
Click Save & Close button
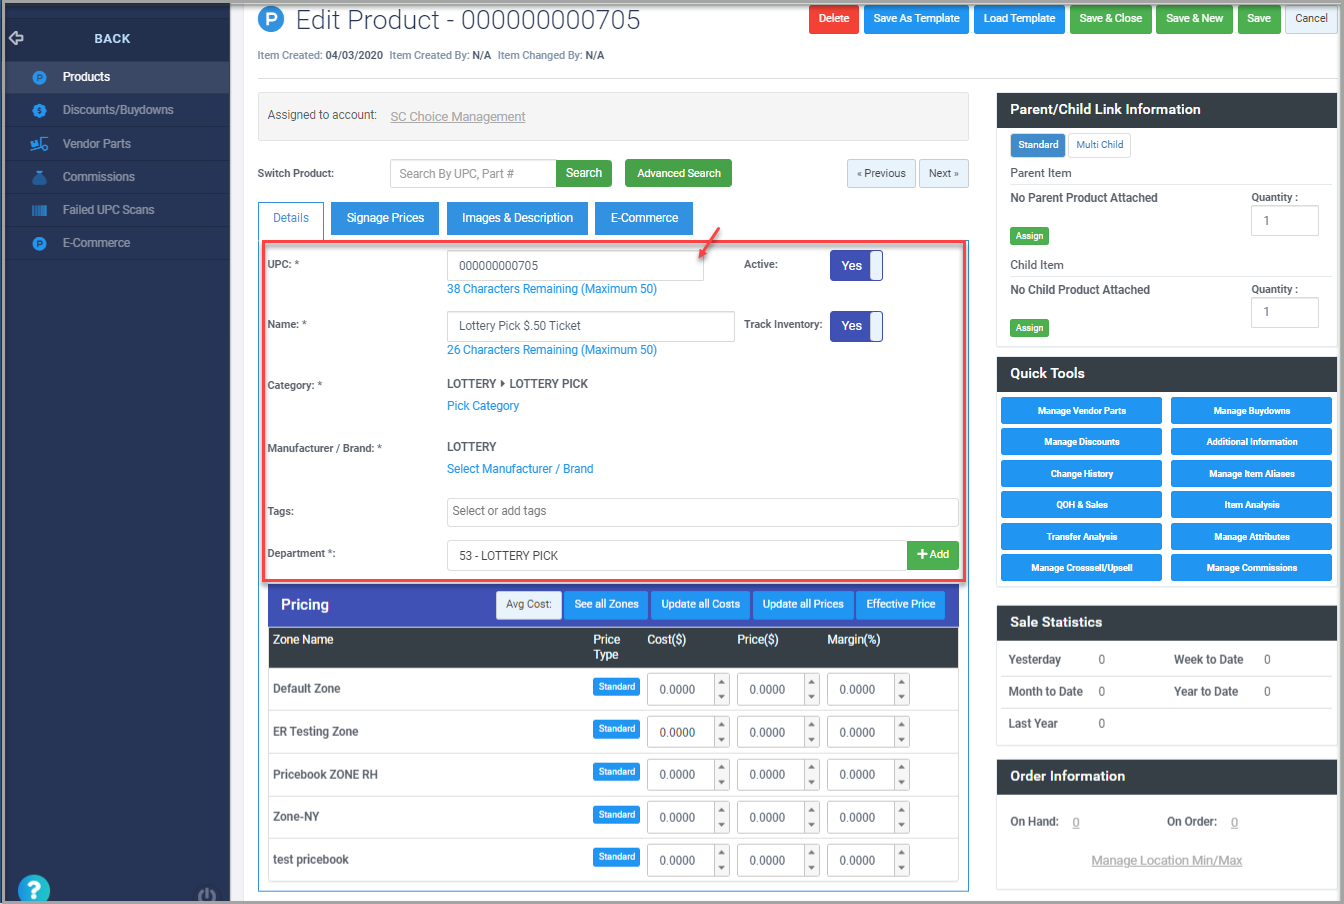click(1110, 19)
